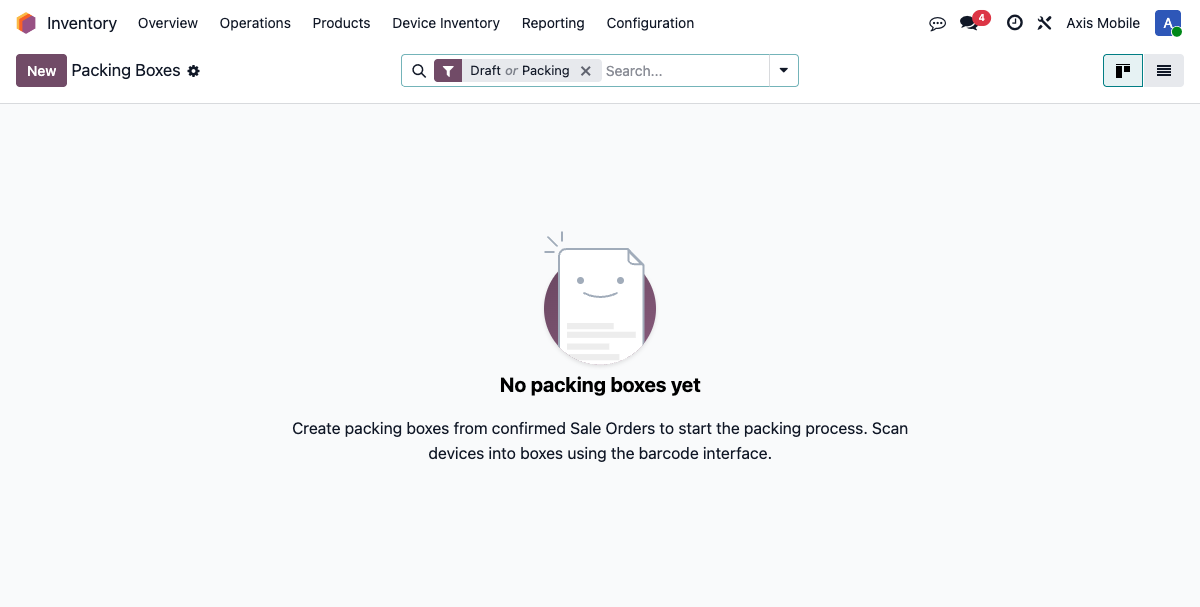Open the Axis Mobile company switcher
Screen dimensions: 1200x607
(1103, 23)
